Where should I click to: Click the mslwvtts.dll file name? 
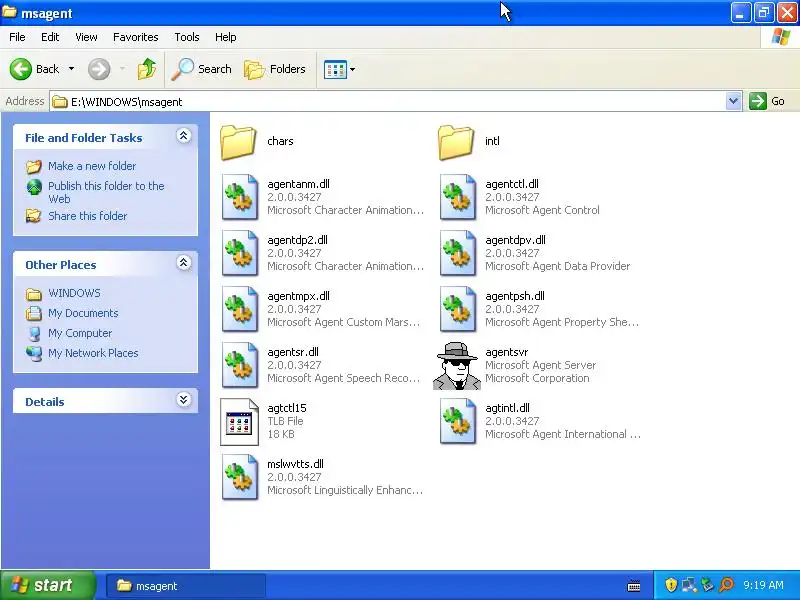click(x=295, y=464)
